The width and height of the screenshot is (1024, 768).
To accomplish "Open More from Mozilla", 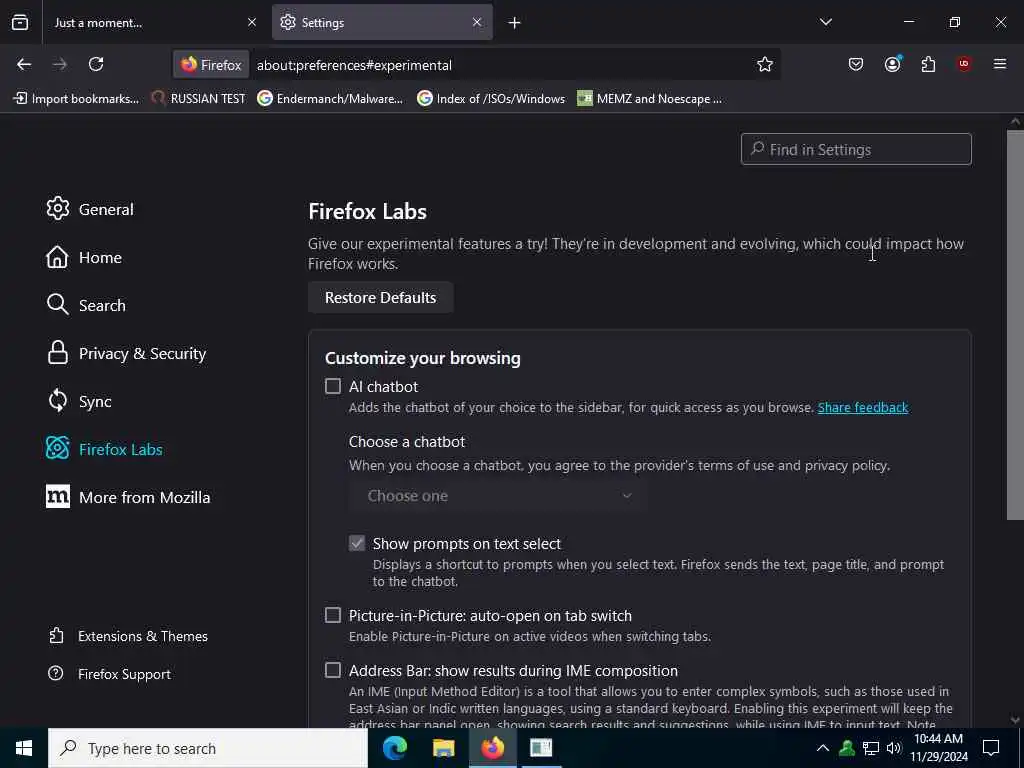I will tap(128, 497).
